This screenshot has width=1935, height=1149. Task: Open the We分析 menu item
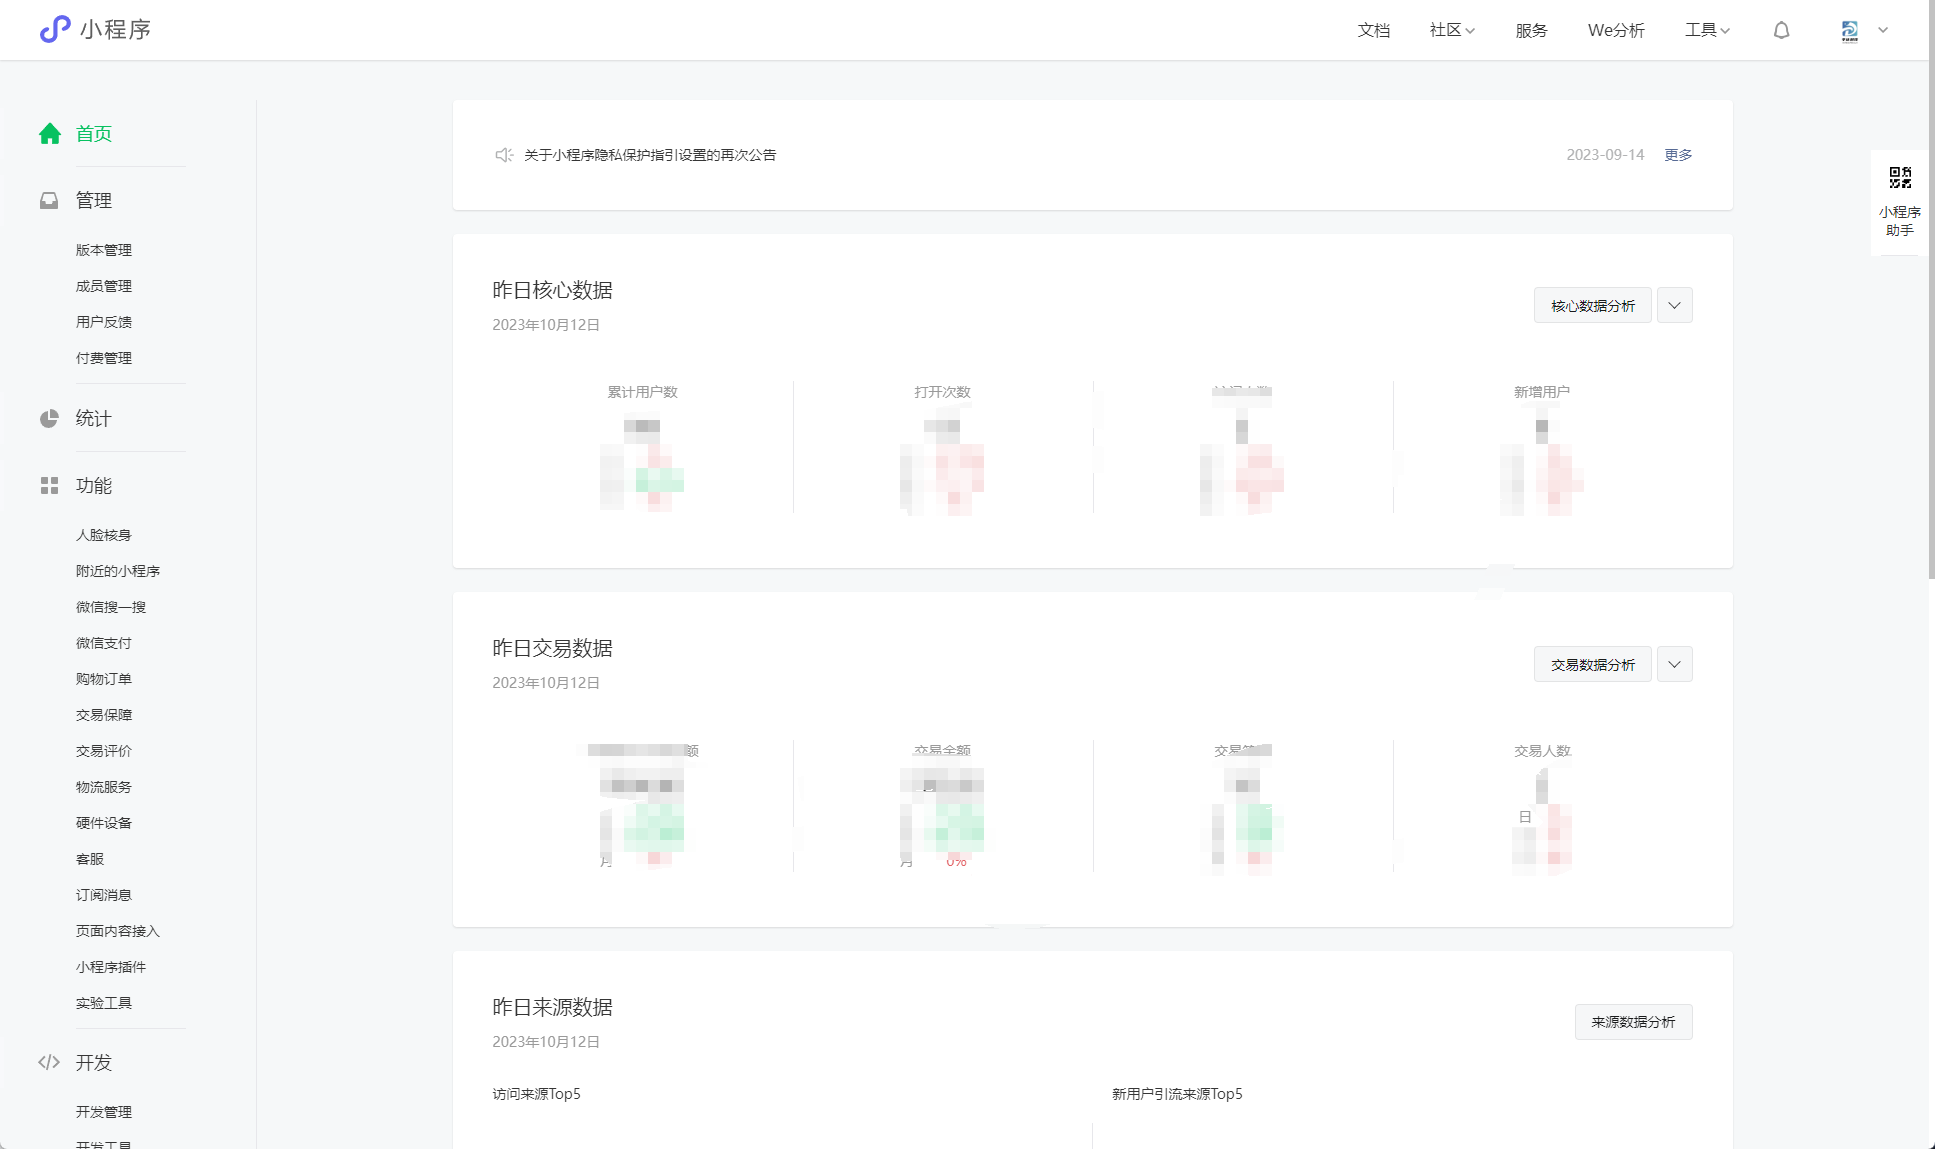[x=1616, y=31]
